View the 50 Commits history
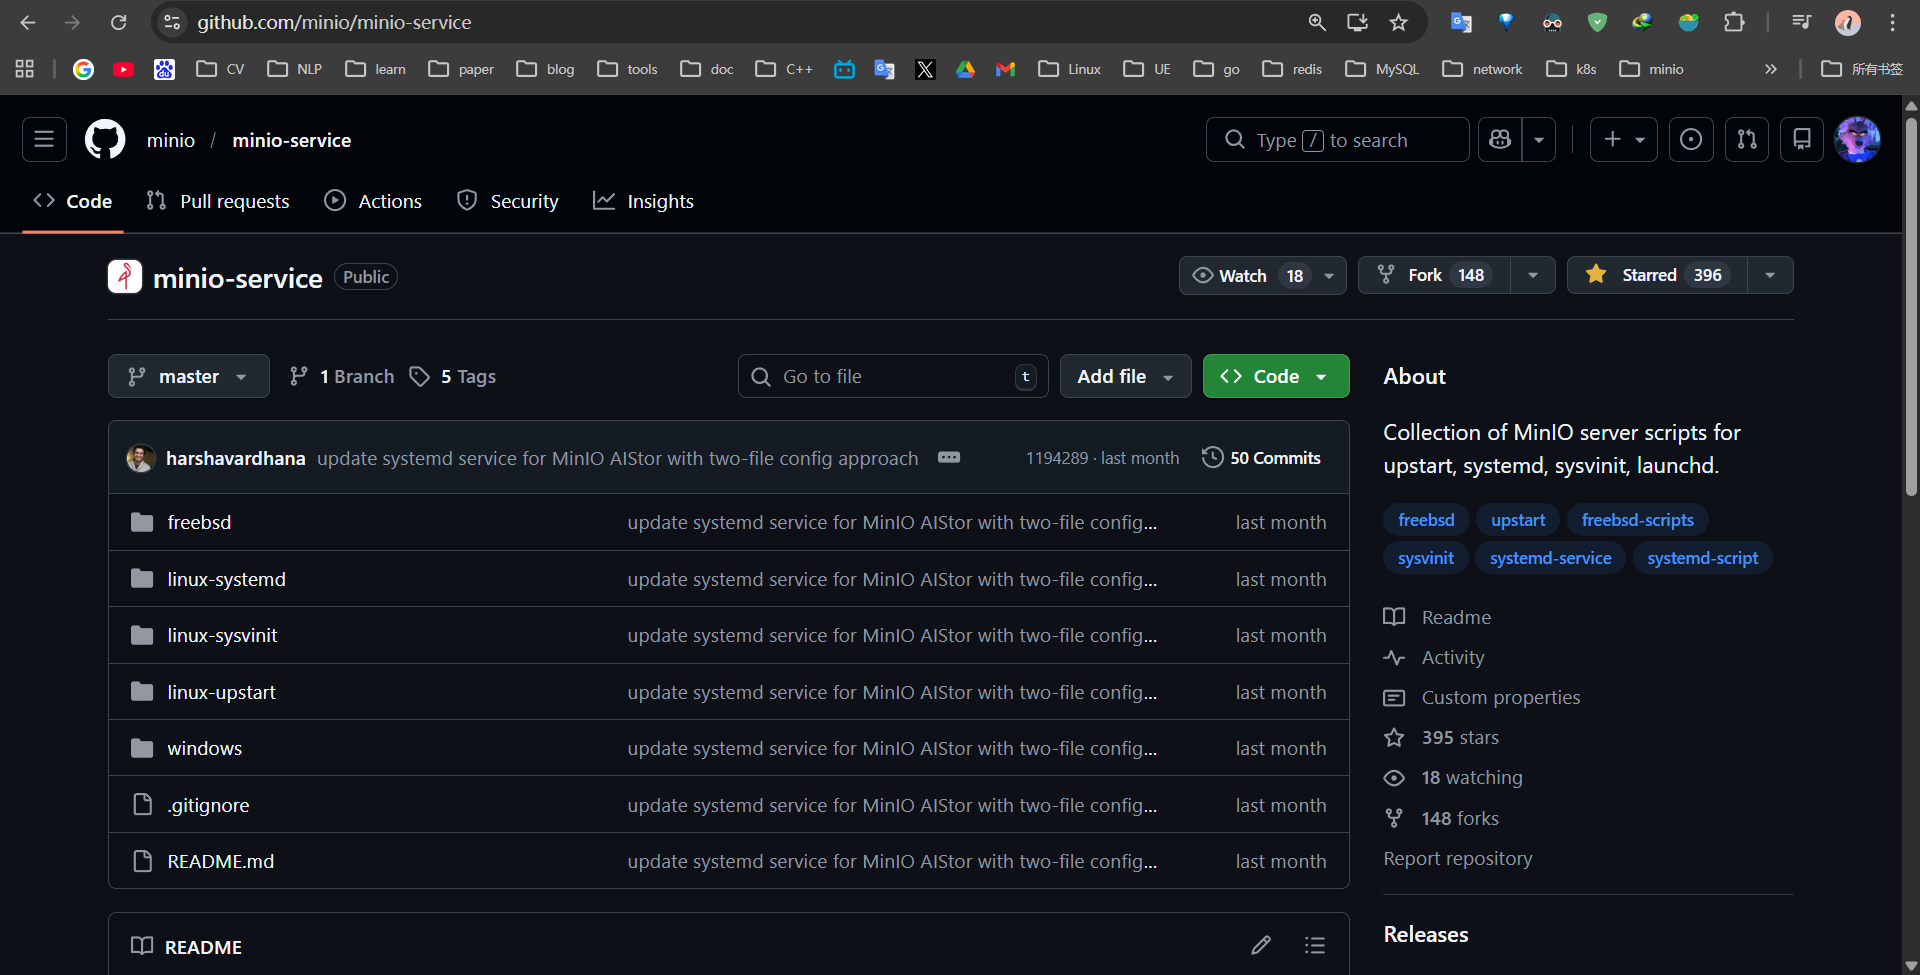The image size is (1920, 975). tap(1261, 458)
